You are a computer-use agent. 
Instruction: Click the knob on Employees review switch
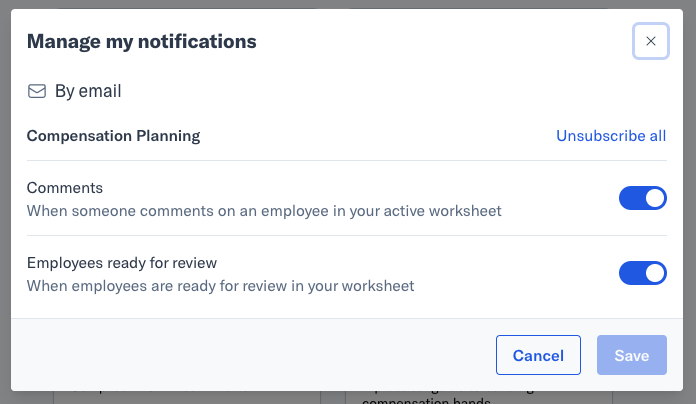click(655, 273)
